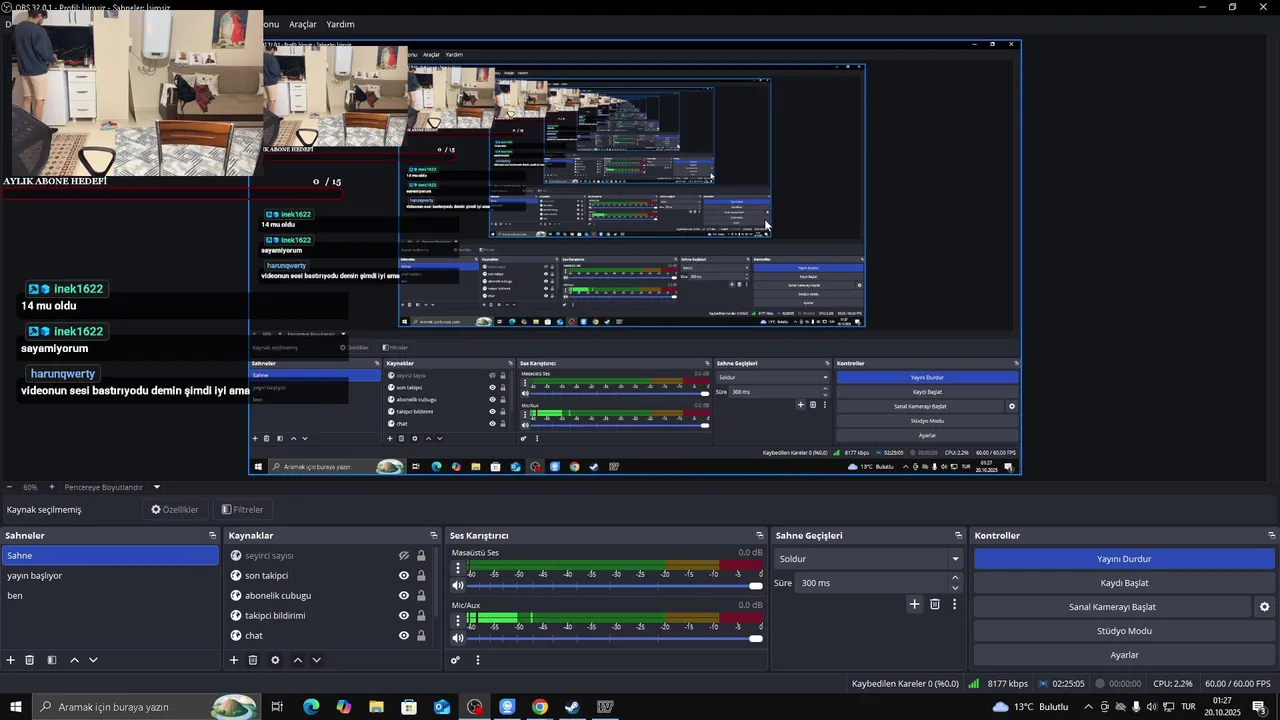Show the hidden seyirci sayısı source

[404, 556]
